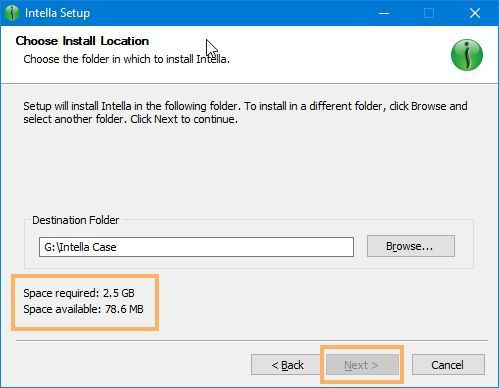499x388 pixels.
Task: Click the disabled maximize window button
Action: [429, 13]
